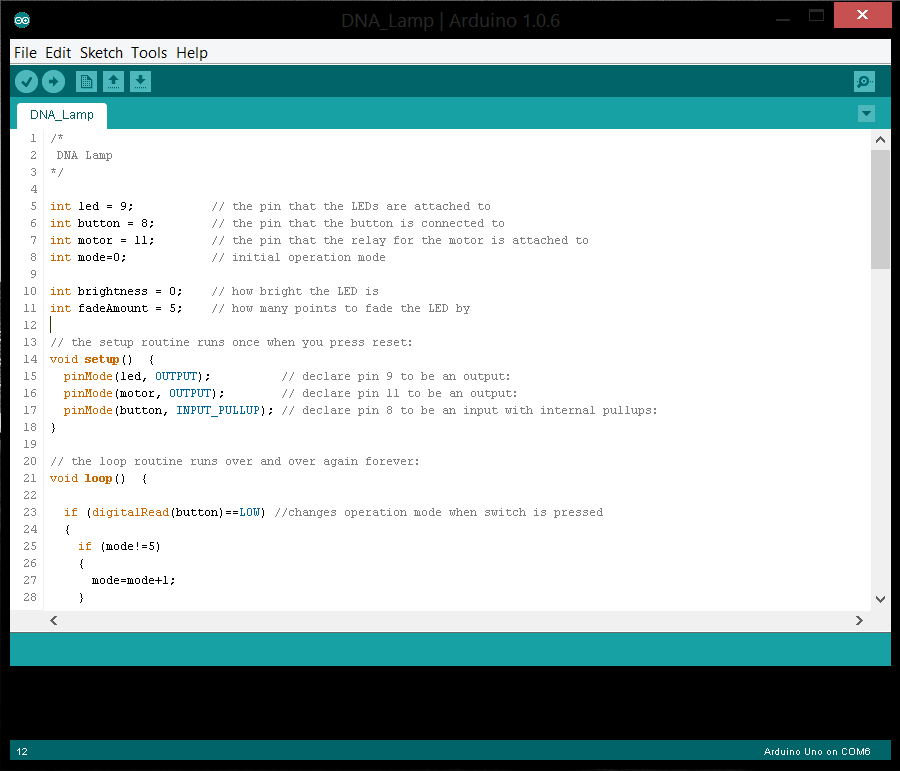This screenshot has width=900, height=771.
Task: Open a sketch using the Open icon
Action: tap(113, 81)
